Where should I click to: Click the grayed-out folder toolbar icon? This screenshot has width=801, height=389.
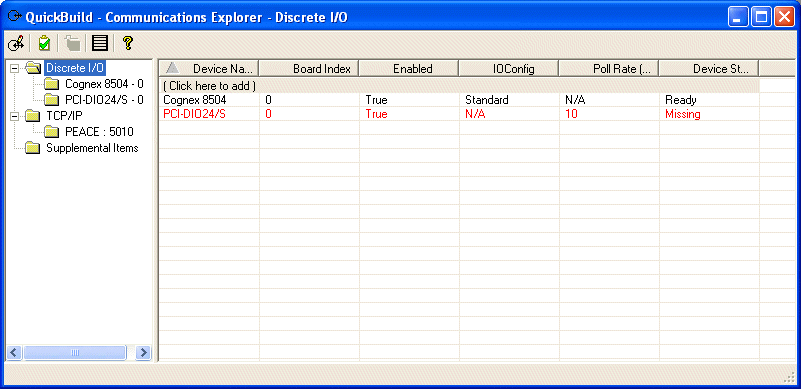point(73,43)
